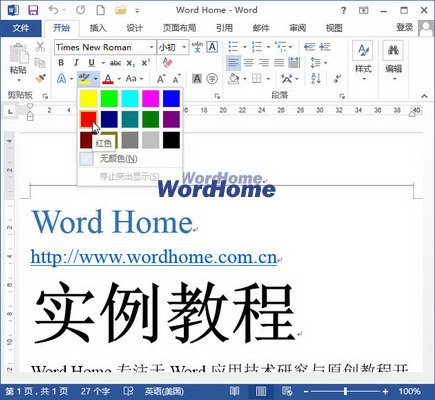435x400 pixels.
Task: Decrease paragraph indent
Action: coord(309,47)
